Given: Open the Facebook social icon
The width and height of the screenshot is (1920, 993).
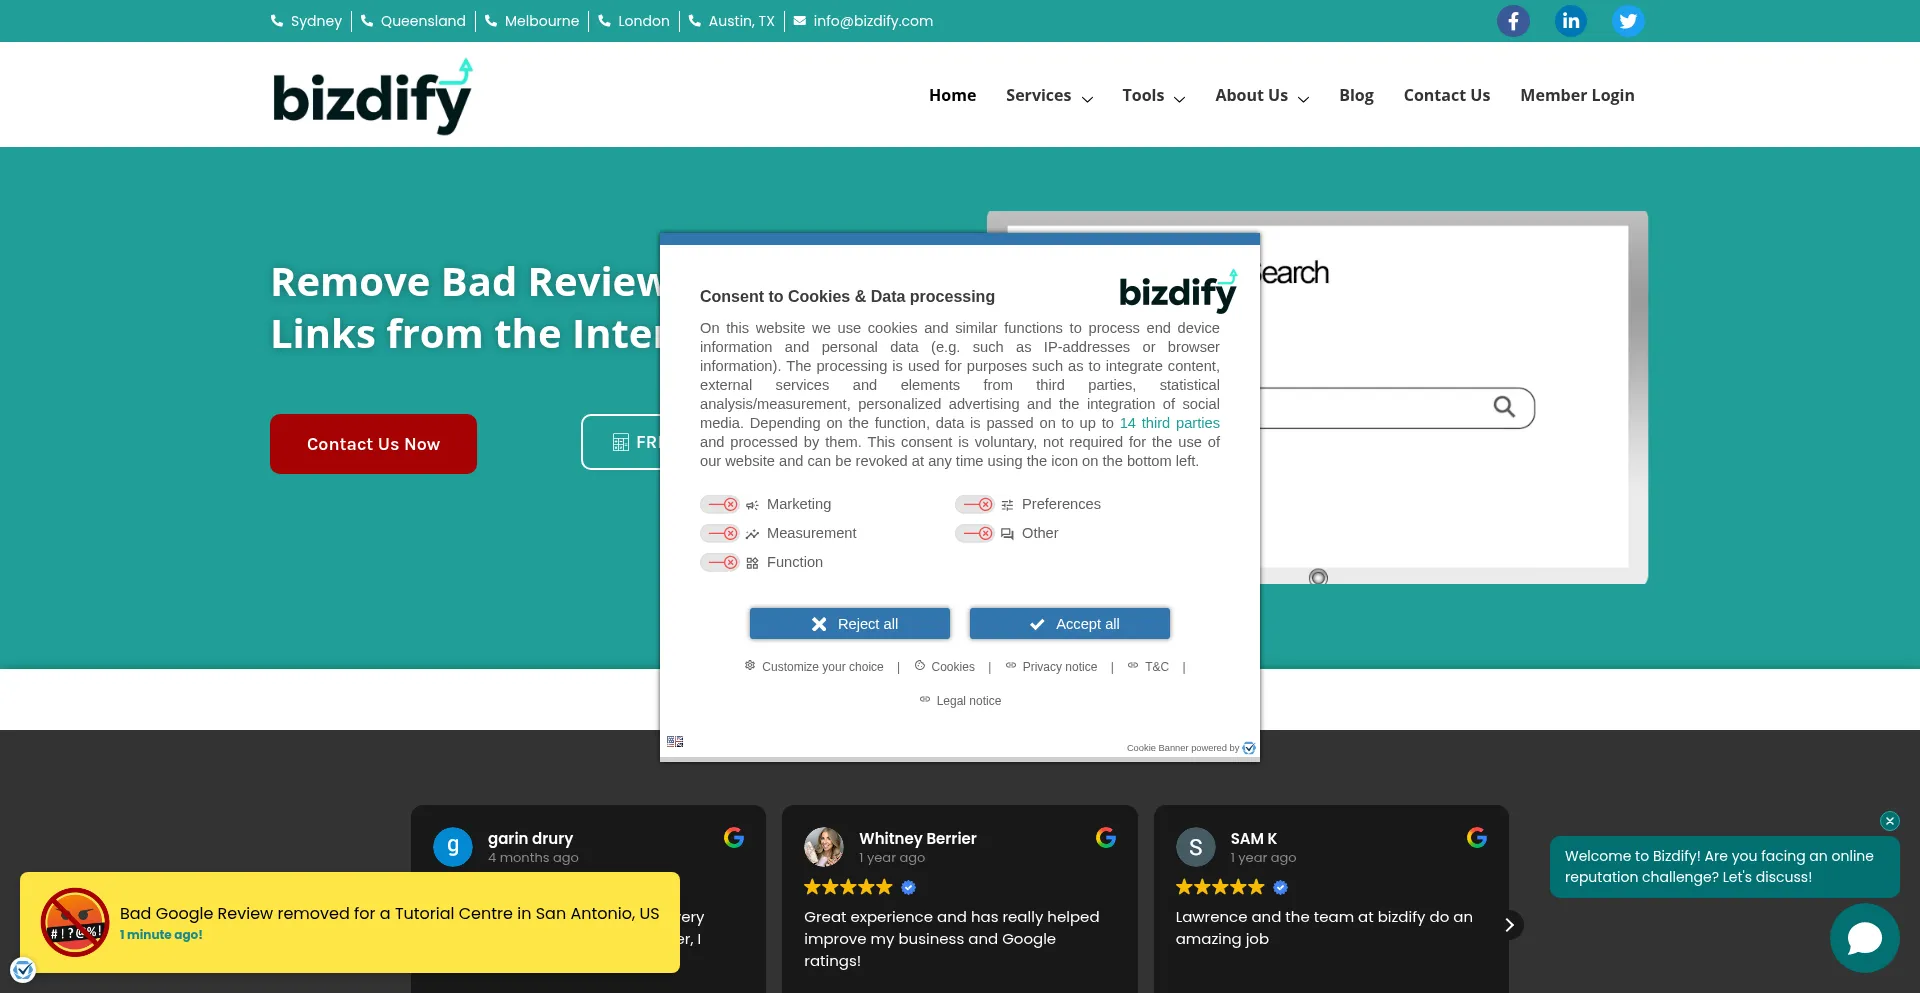Looking at the screenshot, I should (1513, 21).
